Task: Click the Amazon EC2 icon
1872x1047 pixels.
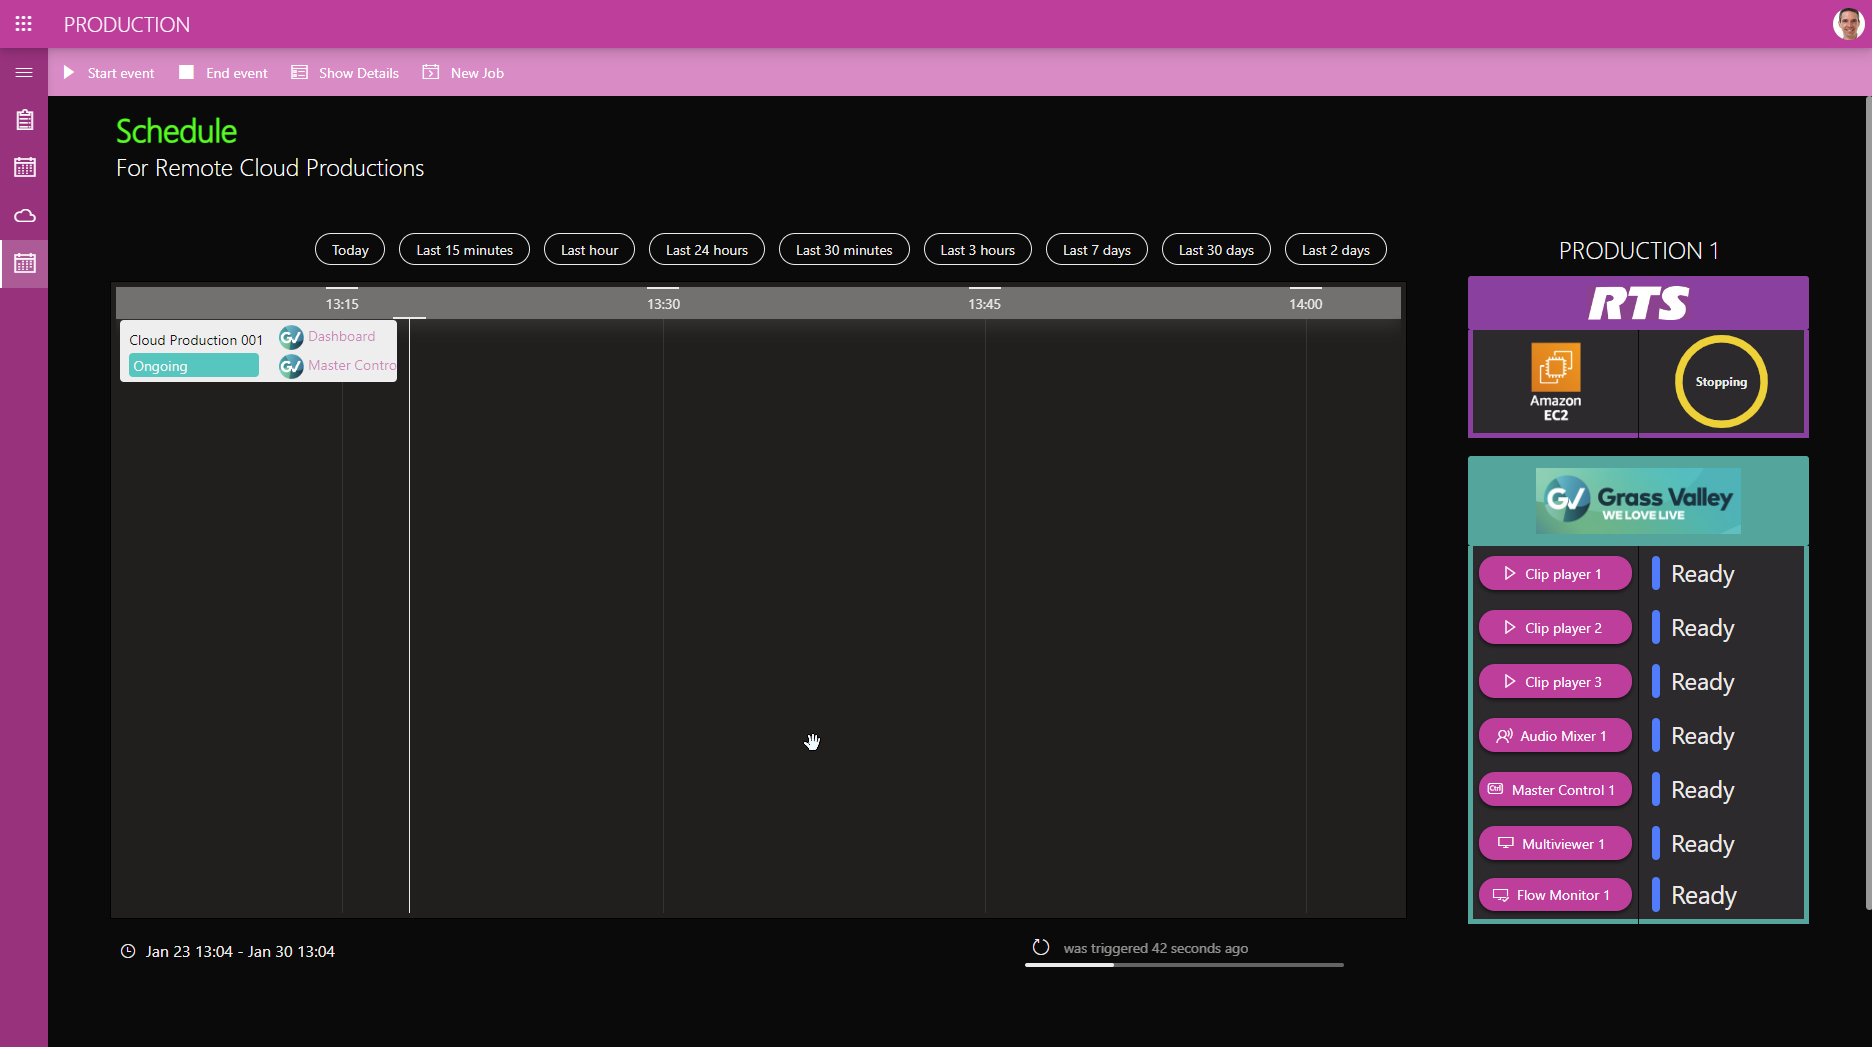Action: coord(1555,382)
